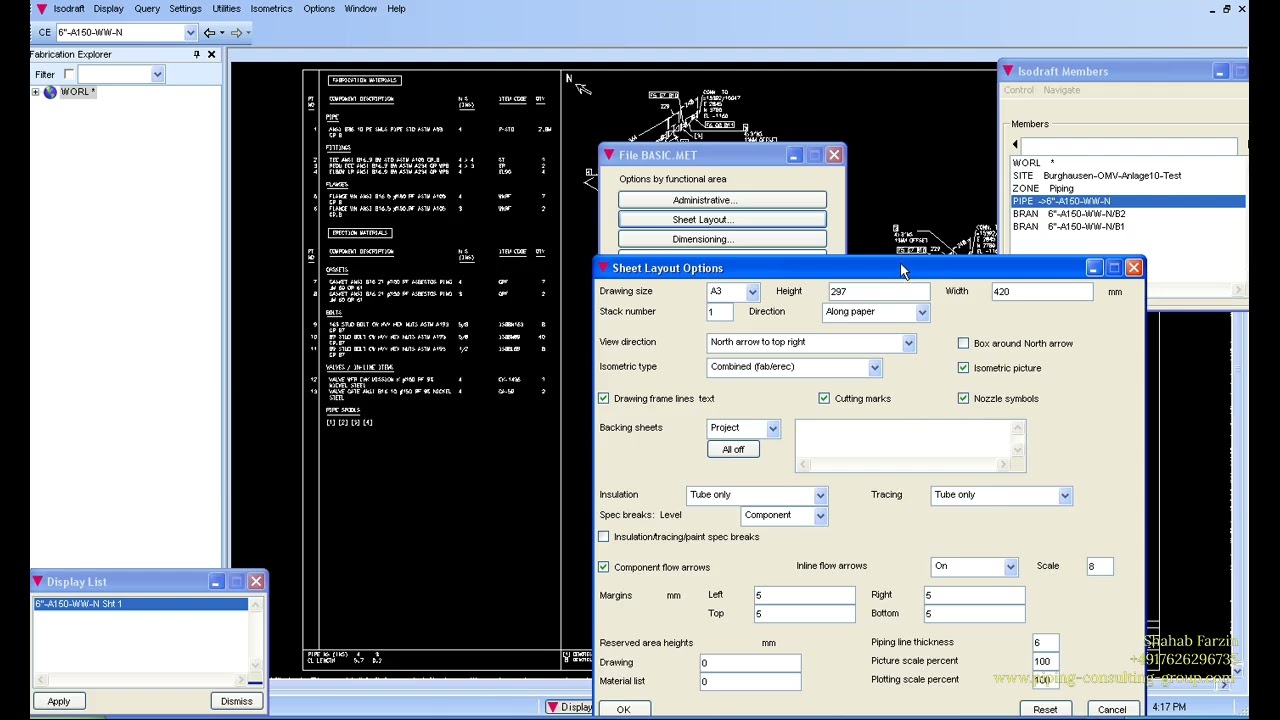Click Picture scale percent field

coord(1045,661)
